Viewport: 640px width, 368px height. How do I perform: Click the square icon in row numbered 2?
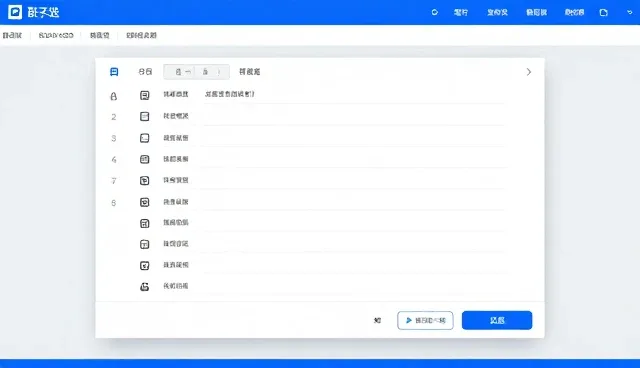[144, 116]
